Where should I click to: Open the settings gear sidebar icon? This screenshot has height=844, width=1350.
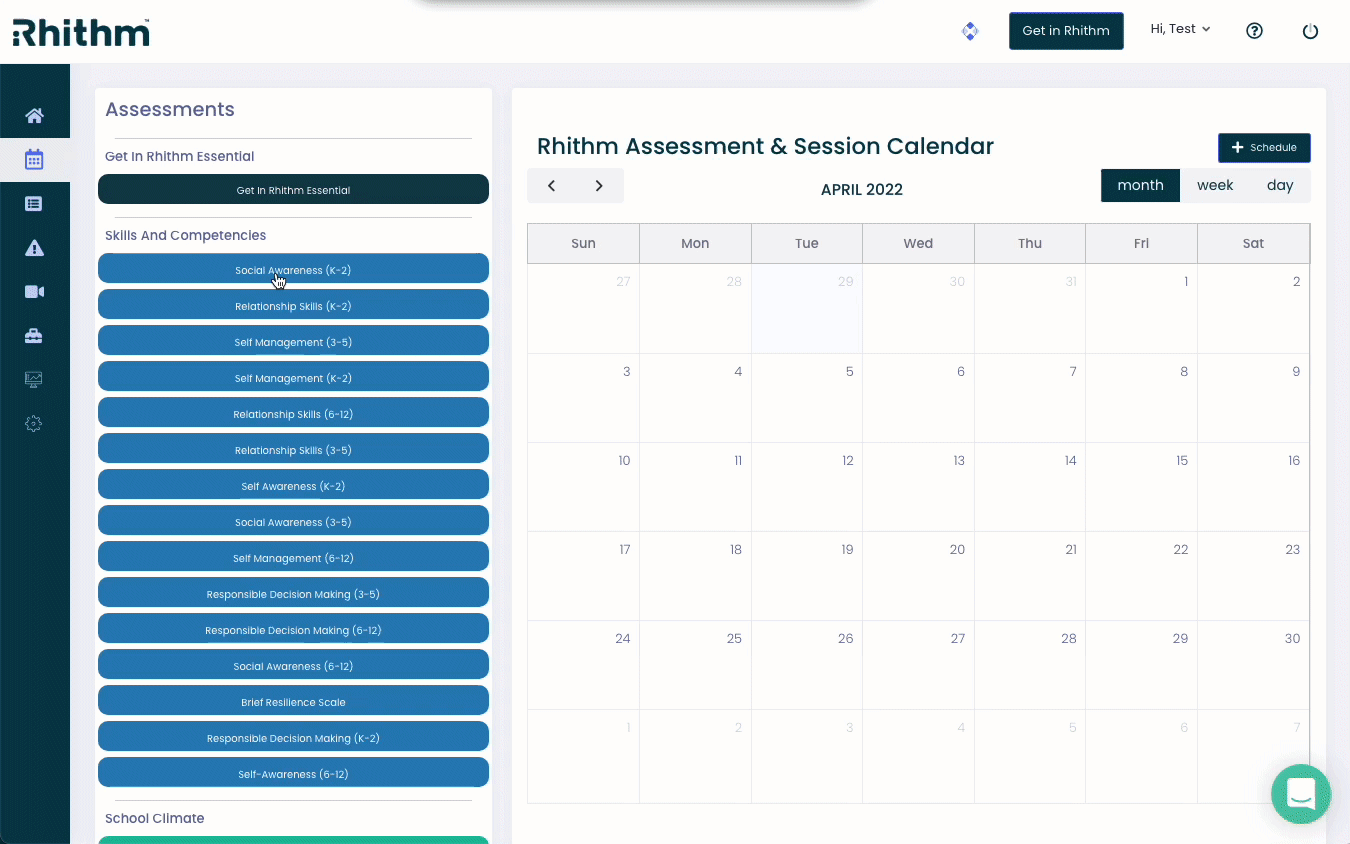pos(34,424)
